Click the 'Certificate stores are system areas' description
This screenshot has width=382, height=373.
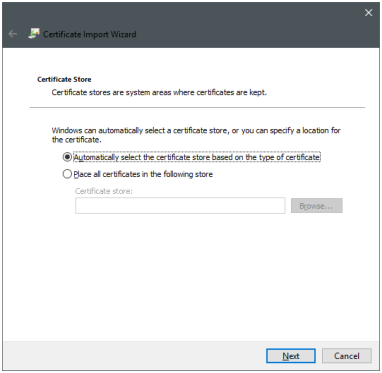click(x=159, y=92)
